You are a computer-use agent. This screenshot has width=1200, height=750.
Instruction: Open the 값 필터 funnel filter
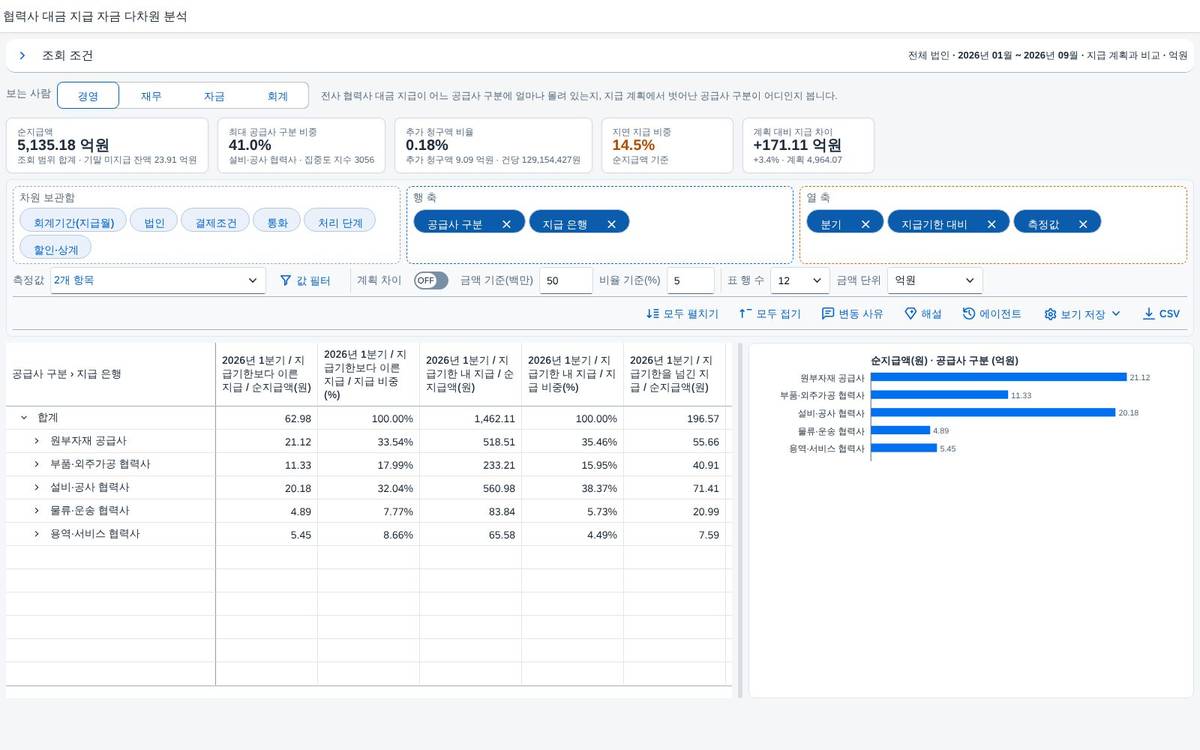305,281
